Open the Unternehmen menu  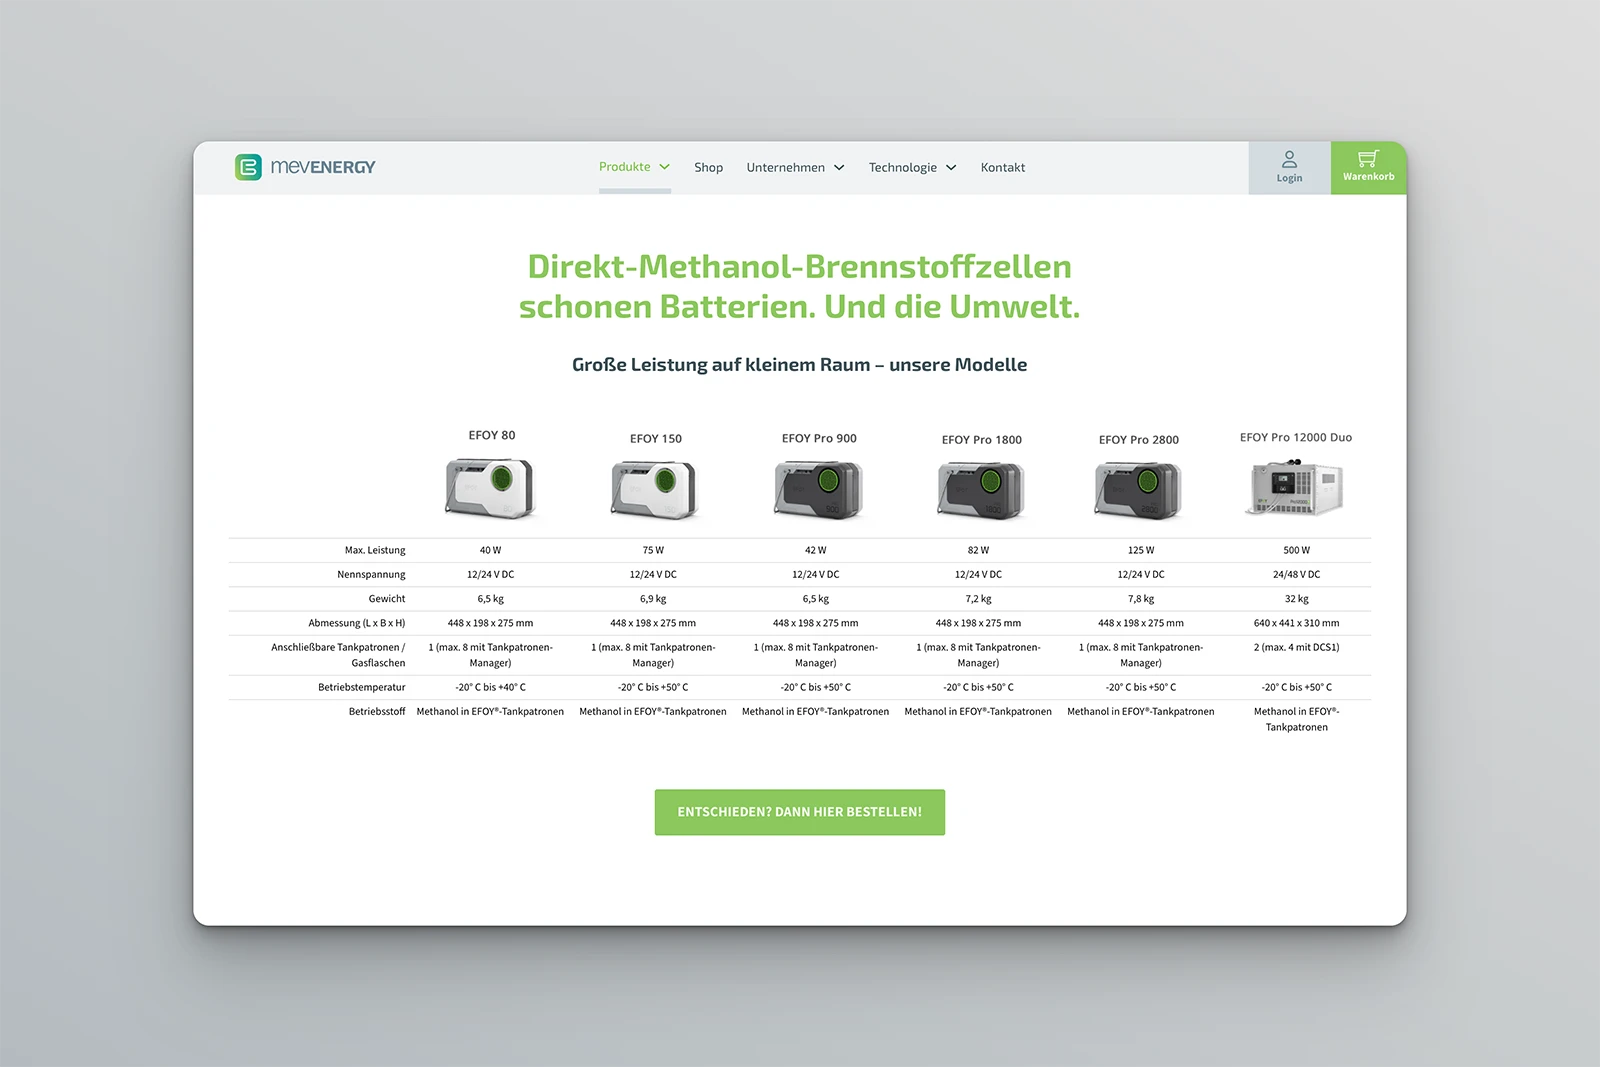785,168
